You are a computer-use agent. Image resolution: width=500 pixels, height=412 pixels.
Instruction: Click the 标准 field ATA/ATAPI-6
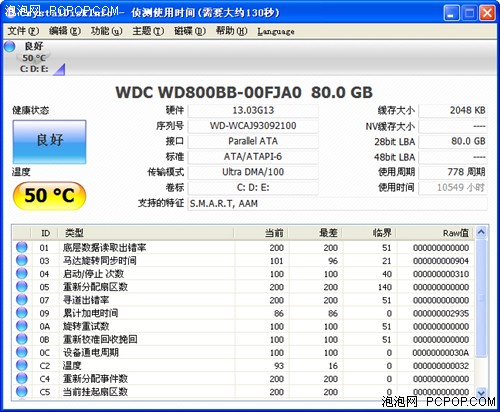[x=253, y=157]
